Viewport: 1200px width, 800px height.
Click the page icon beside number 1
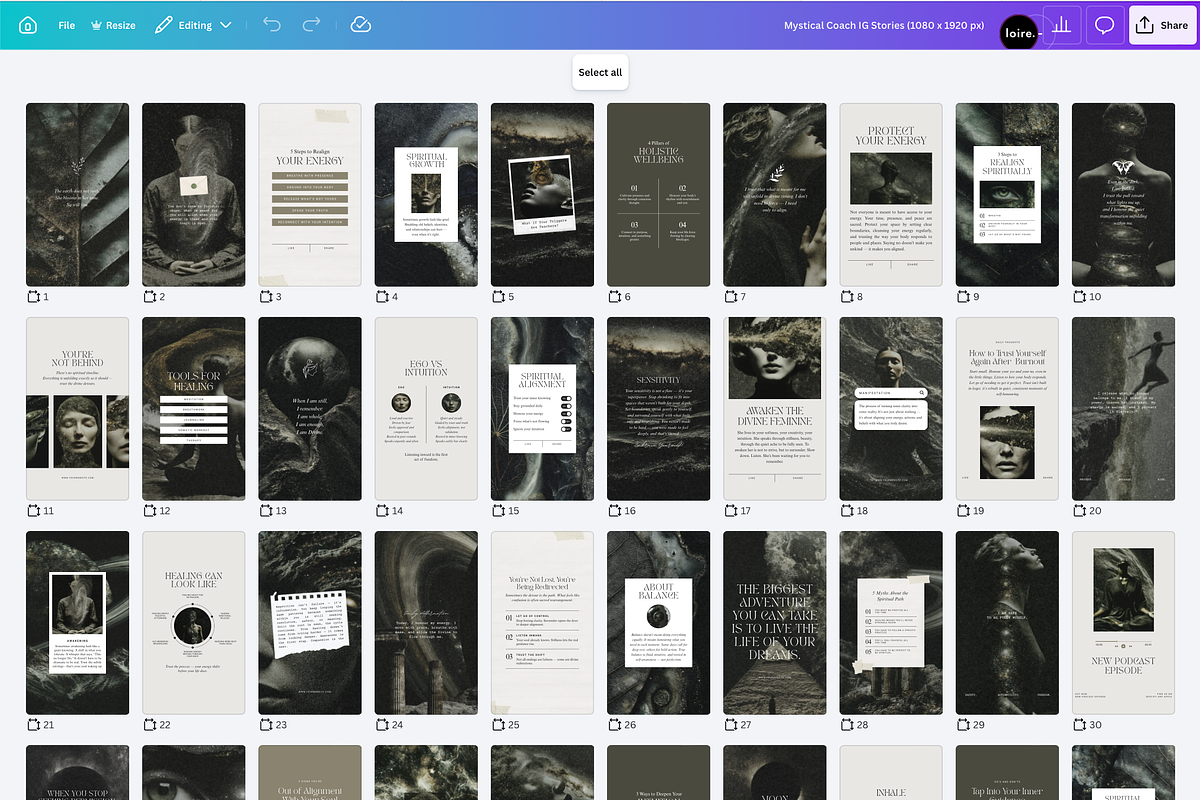tap(33, 297)
